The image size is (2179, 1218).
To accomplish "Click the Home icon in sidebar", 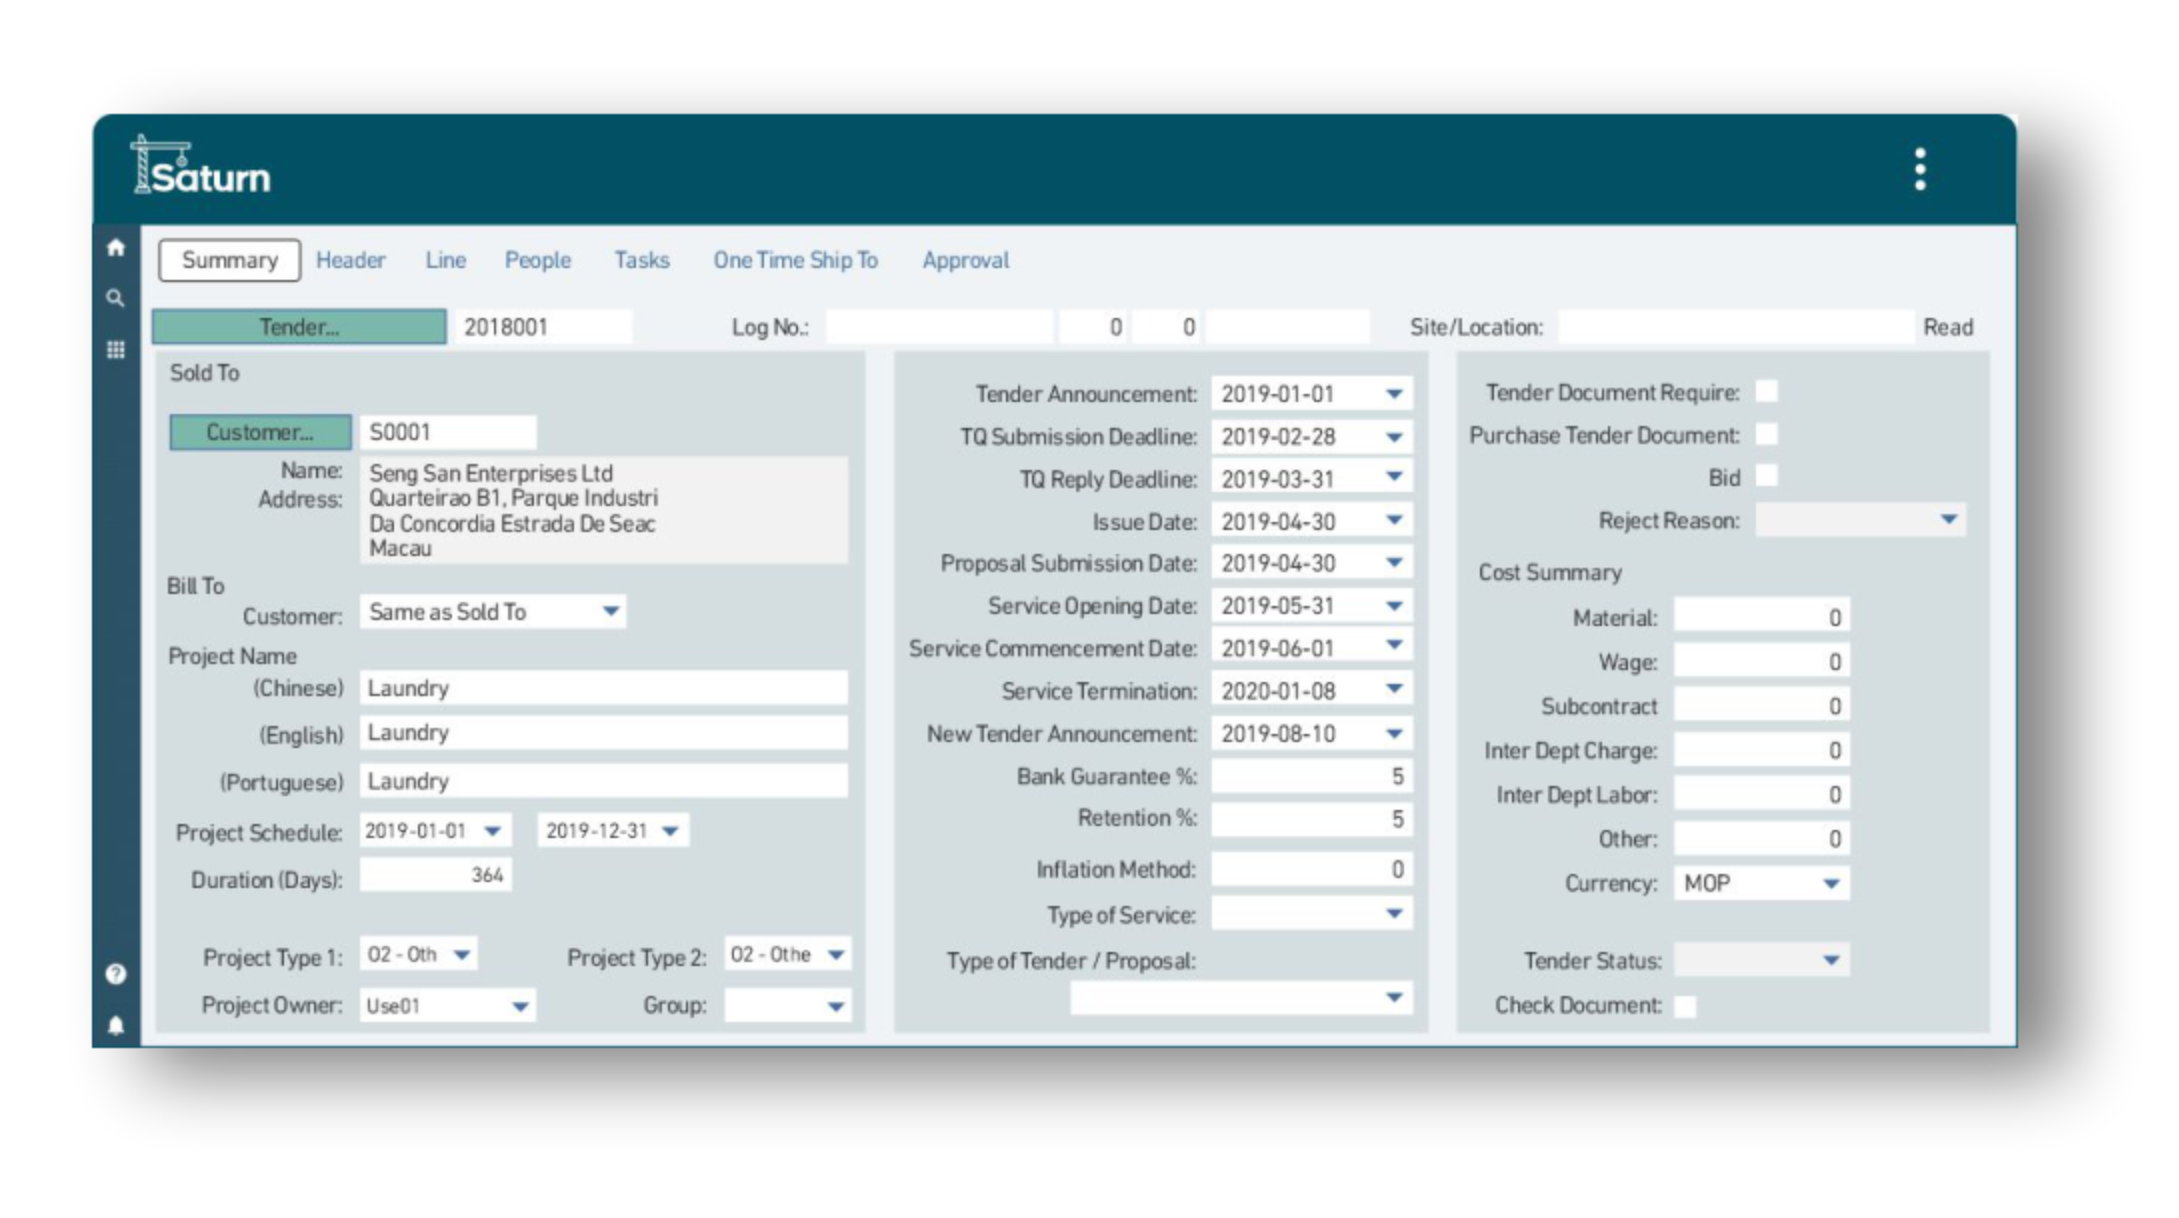I will point(116,248).
